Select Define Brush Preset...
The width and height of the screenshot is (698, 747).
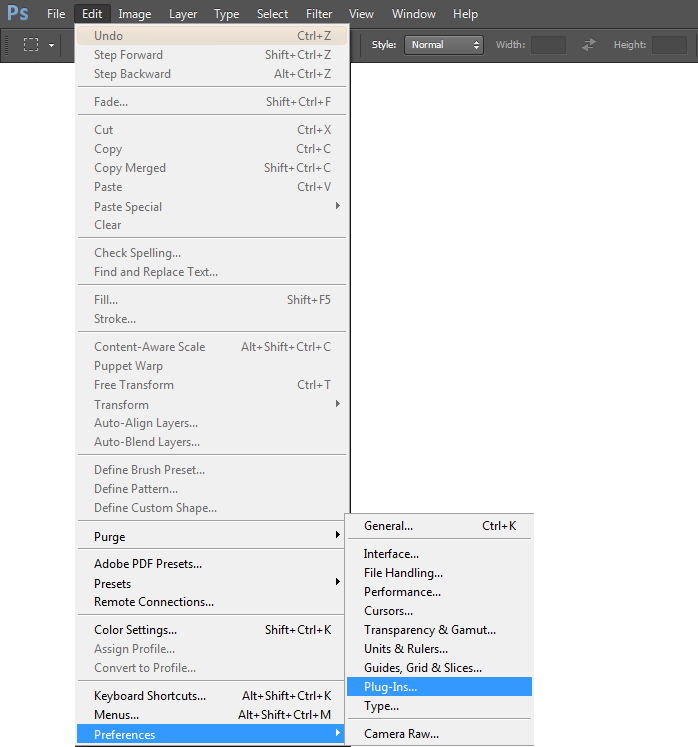[x=212, y=470]
